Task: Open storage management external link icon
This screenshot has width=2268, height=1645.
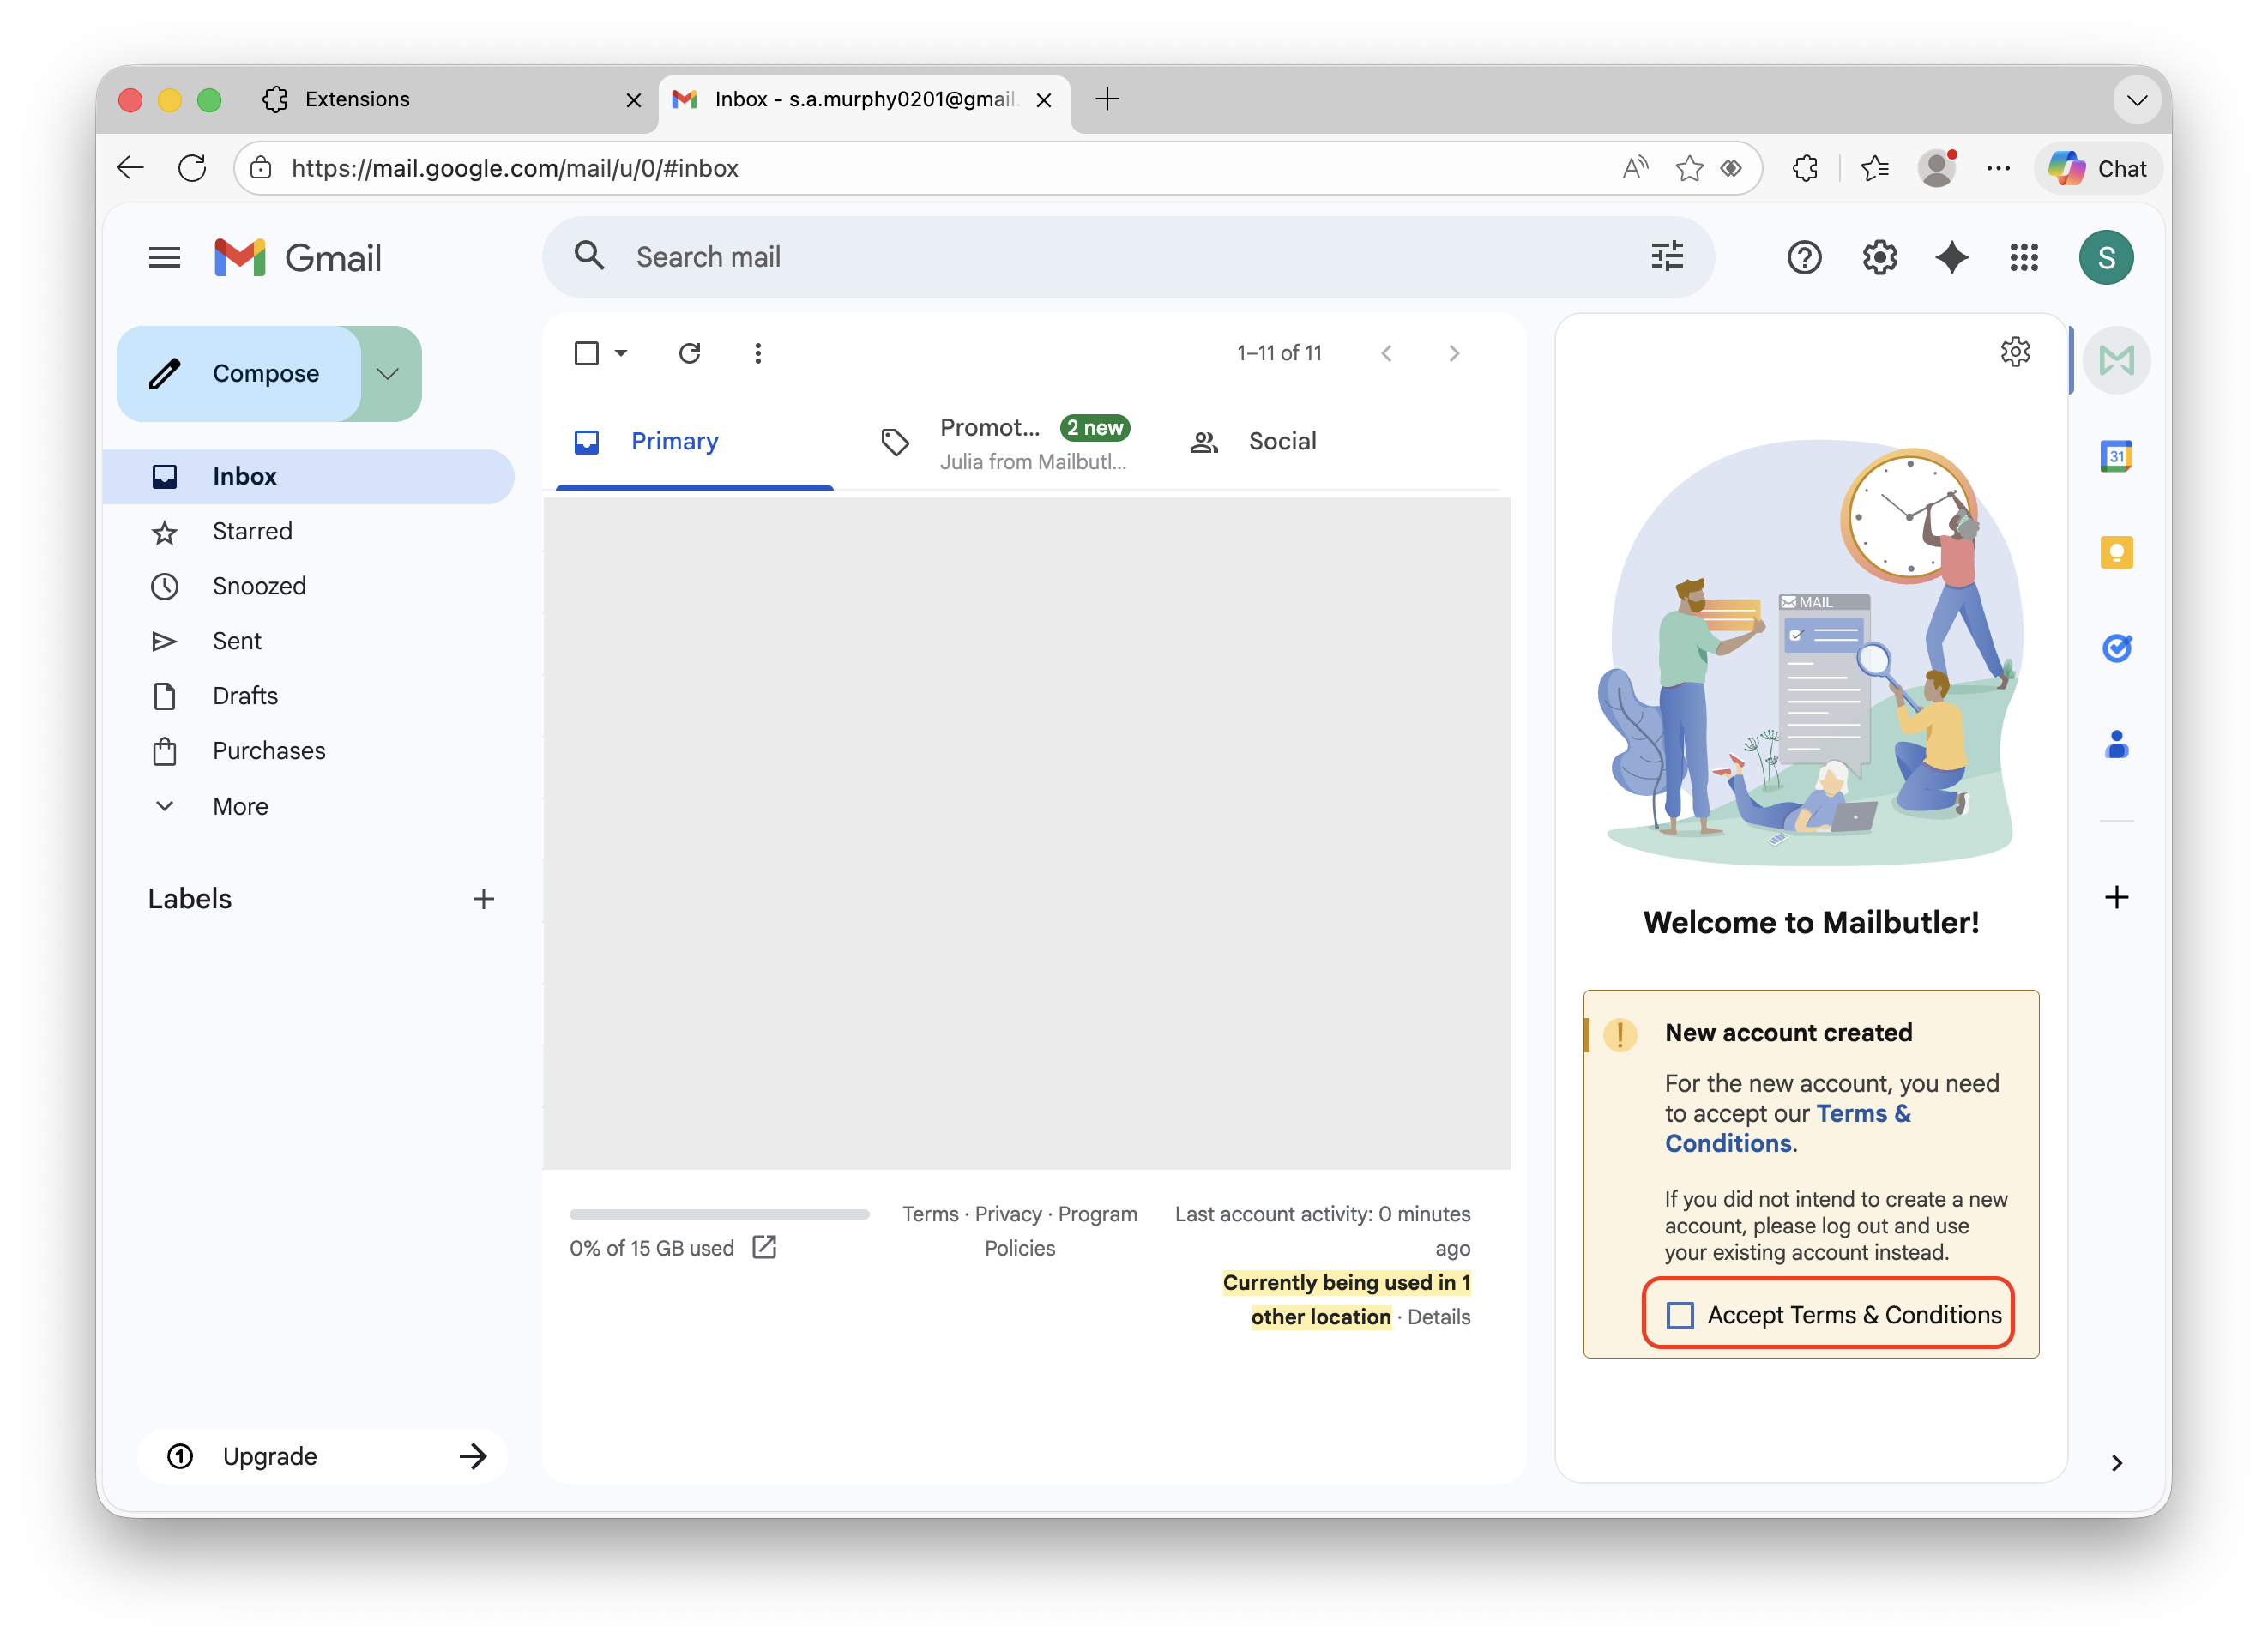Action: point(764,1247)
